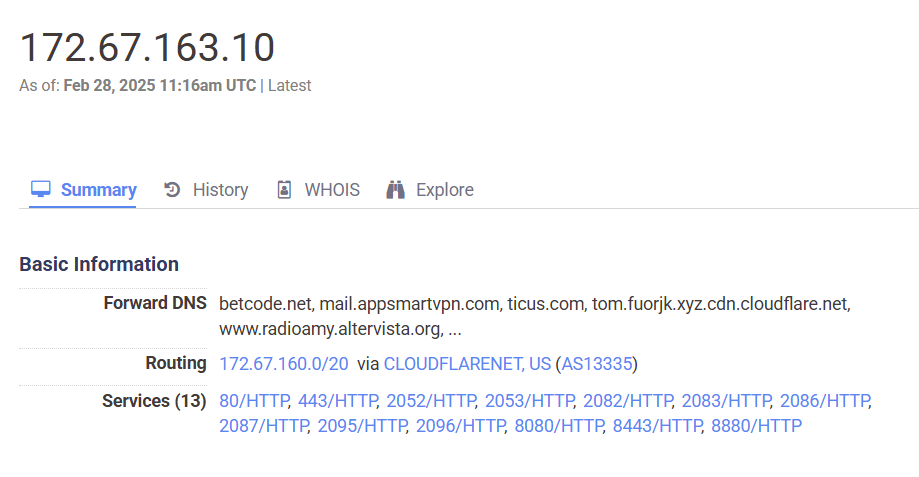View the 8080/HTTP service
The height and width of the screenshot is (477, 919).
click(x=558, y=426)
